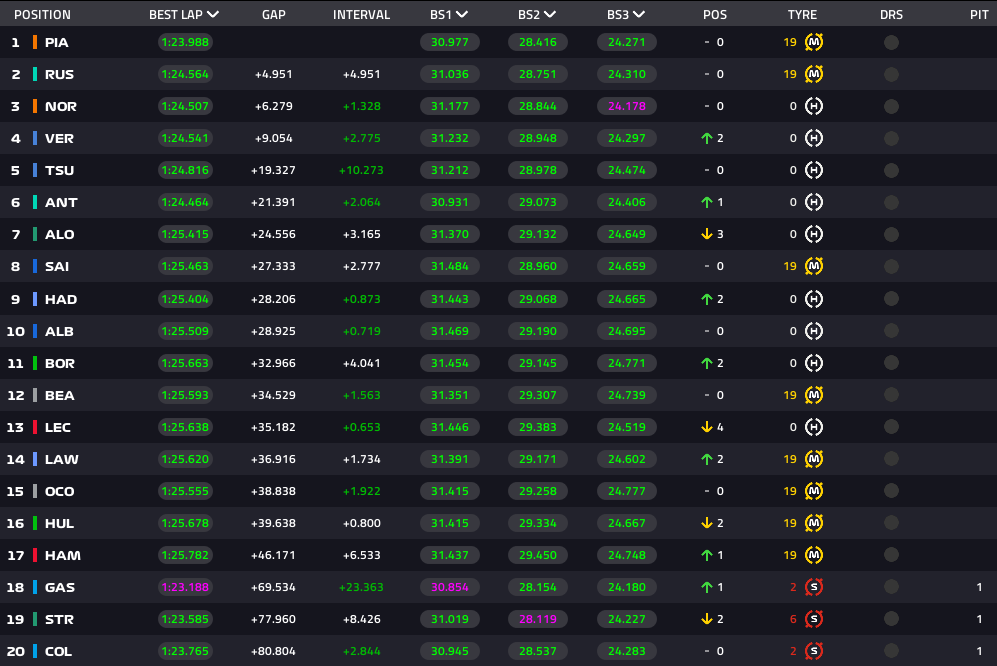
Task: Click the yellow down arrow for LEC
Action: 706,427
